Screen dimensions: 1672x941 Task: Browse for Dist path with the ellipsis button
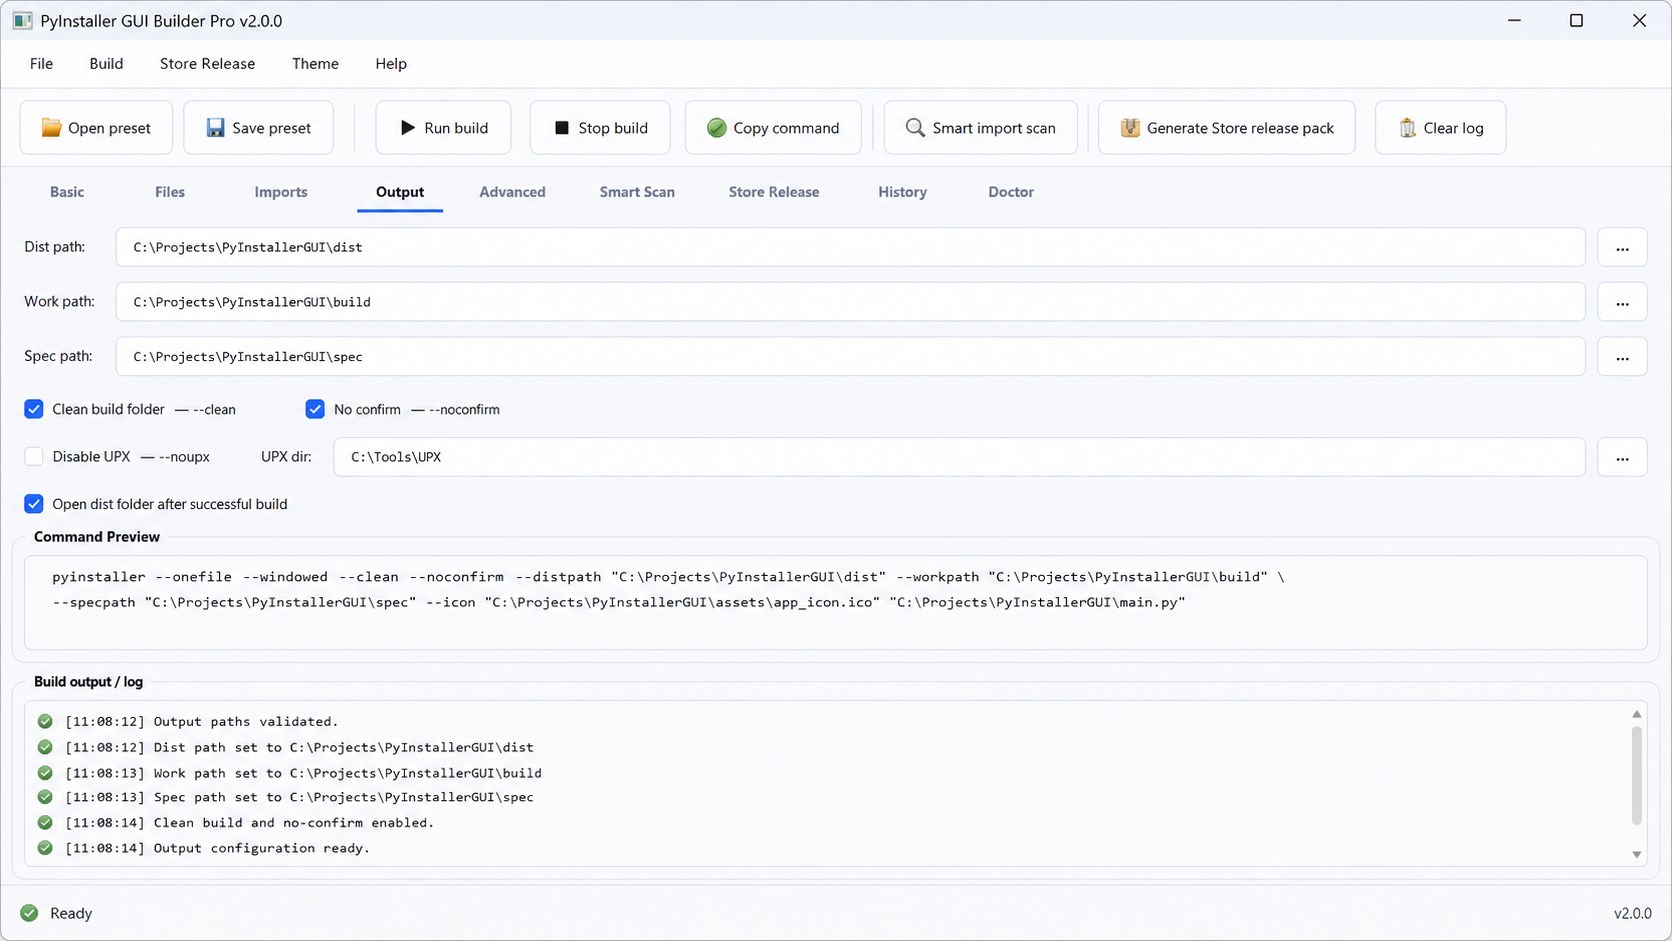(1622, 247)
